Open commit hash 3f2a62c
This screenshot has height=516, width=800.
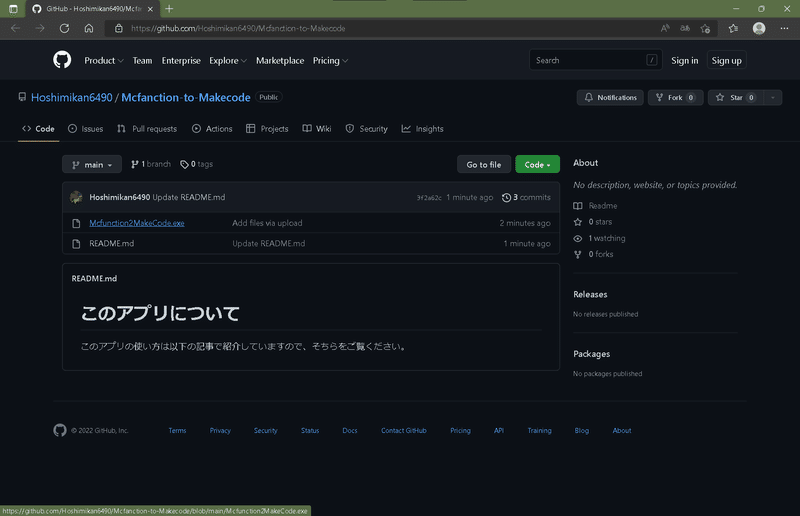pos(429,198)
